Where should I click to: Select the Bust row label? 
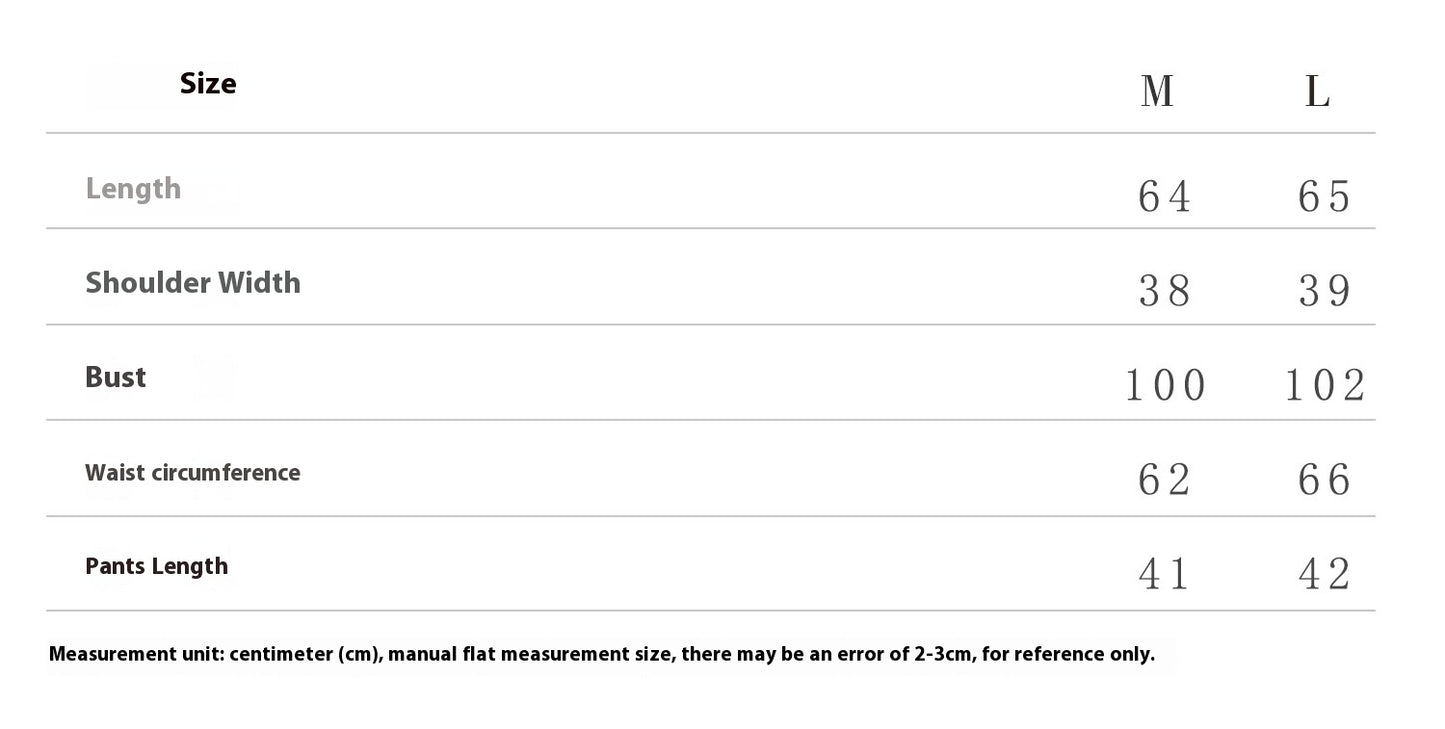(x=116, y=377)
